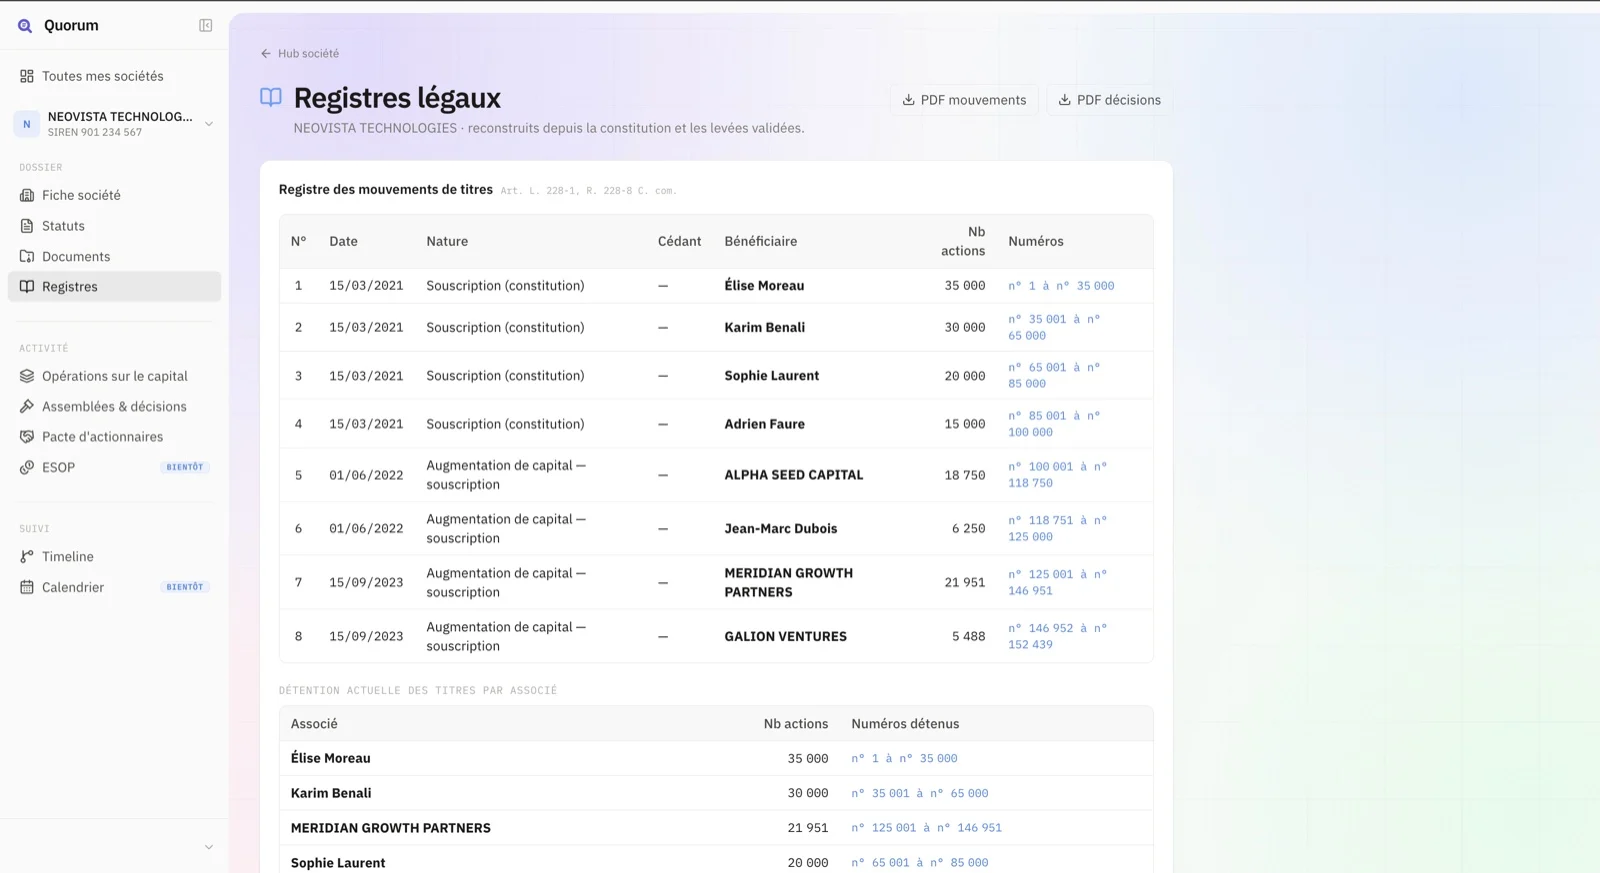Click the 21 951 value in movement row 7

(965, 583)
